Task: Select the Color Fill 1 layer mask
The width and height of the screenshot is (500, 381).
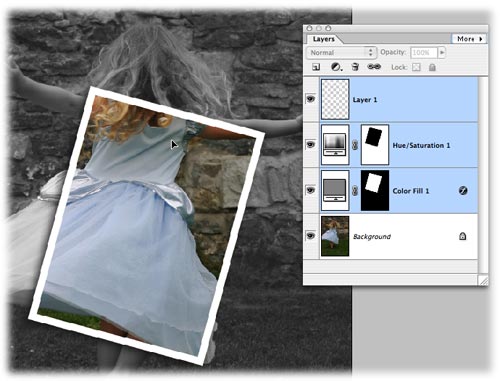Action: pos(375,190)
